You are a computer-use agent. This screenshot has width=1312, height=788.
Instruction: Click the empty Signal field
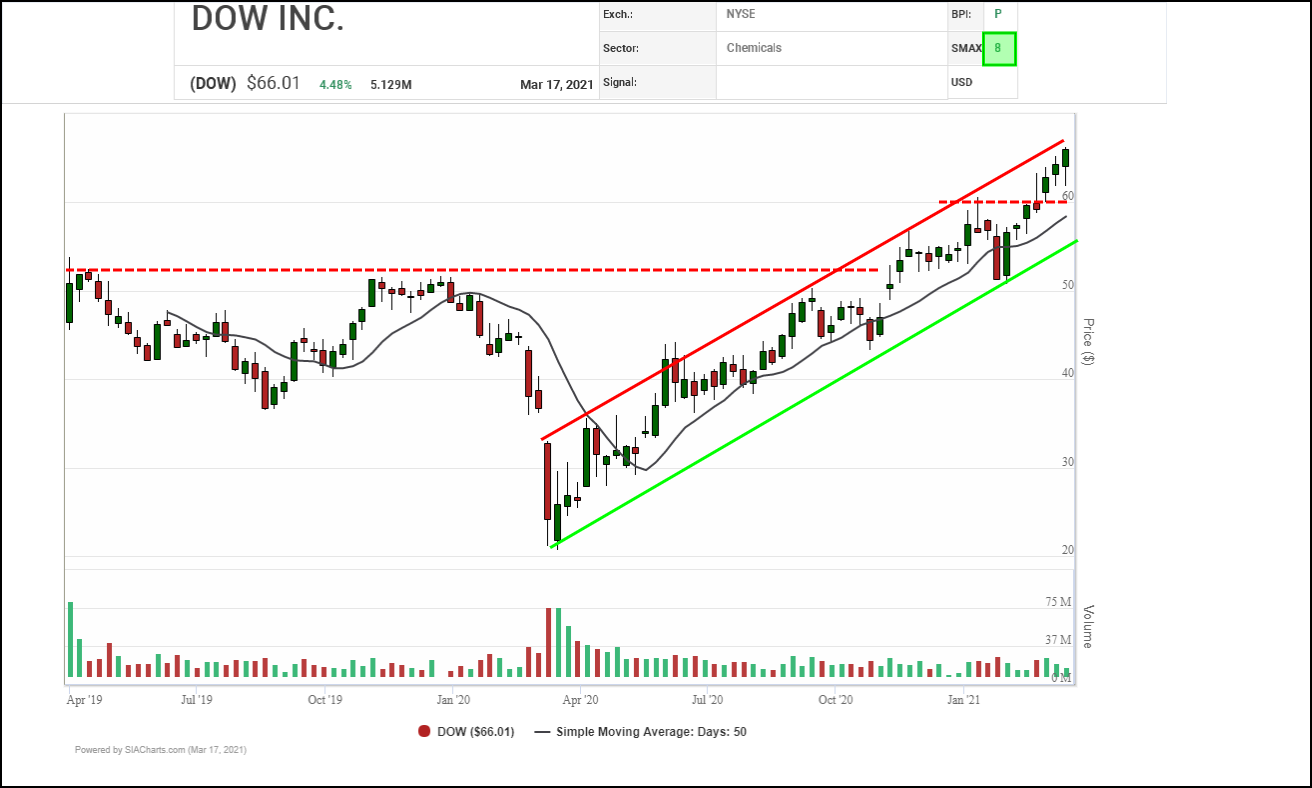[775, 82]
